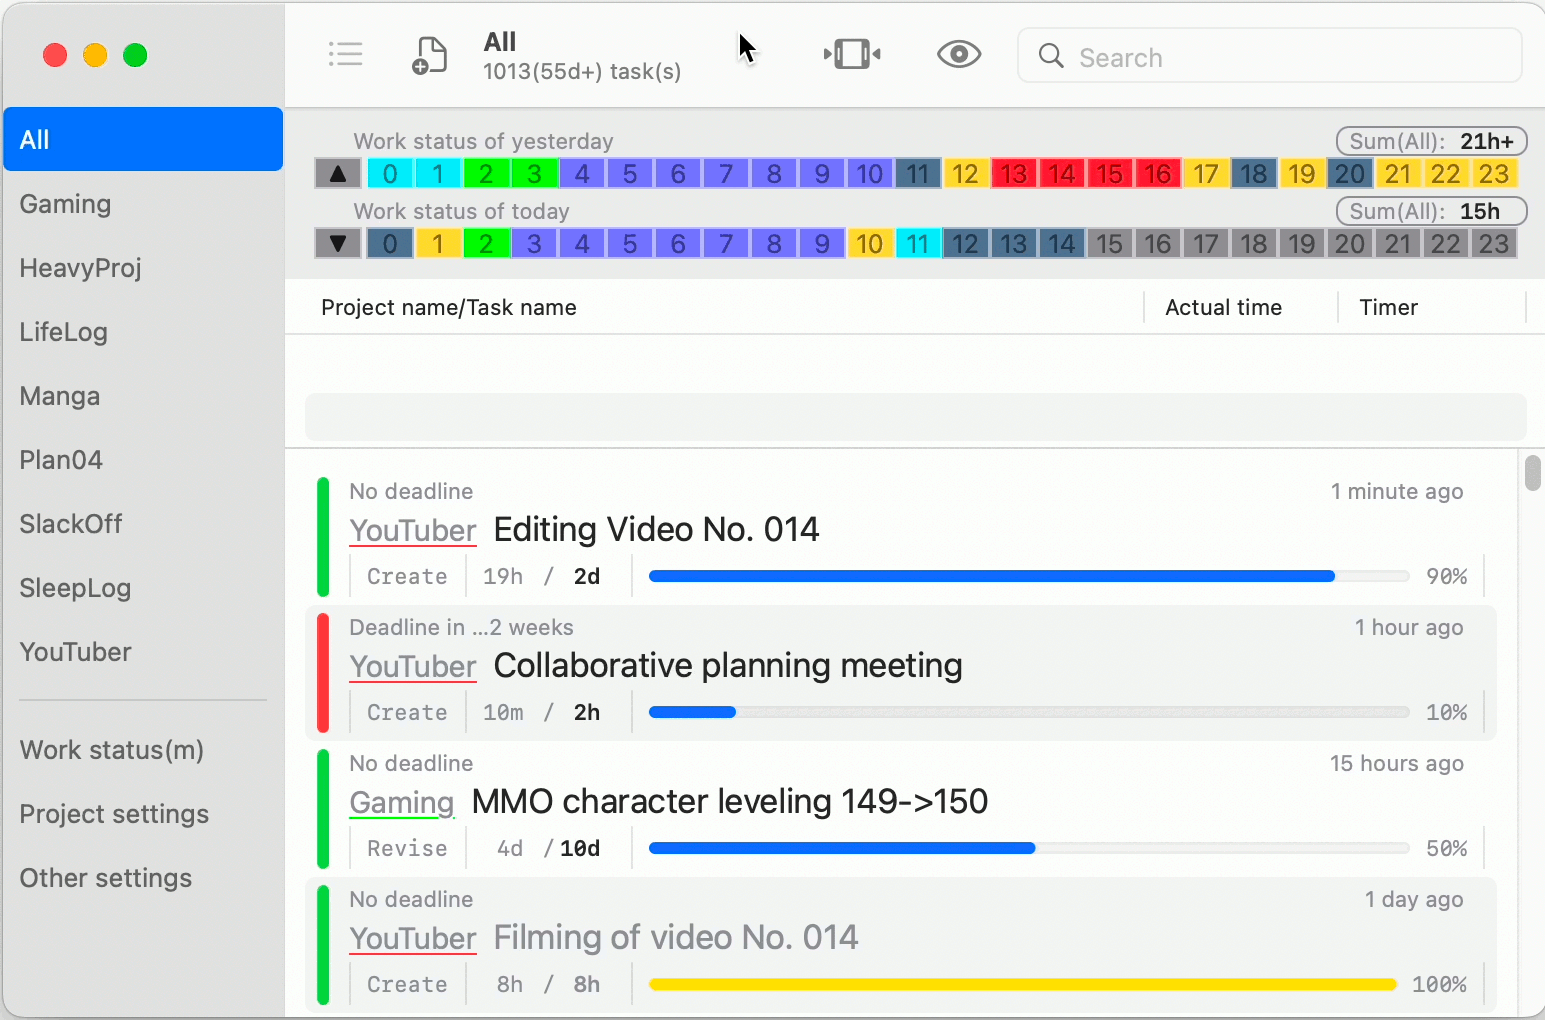Expand today's work status with the down triangle
Screen dimensions: 1545x1020
pos(337,242)
